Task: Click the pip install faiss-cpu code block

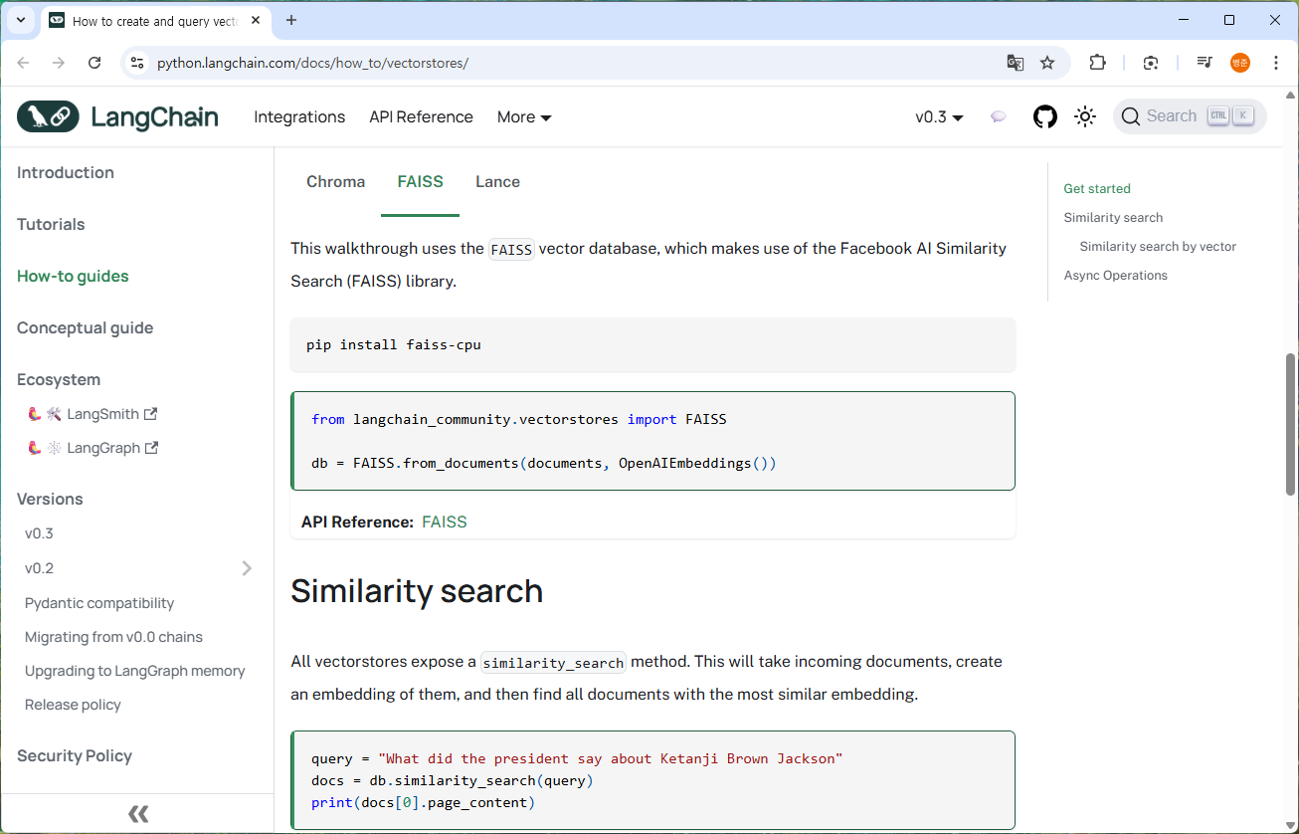Action: (653, 345)
